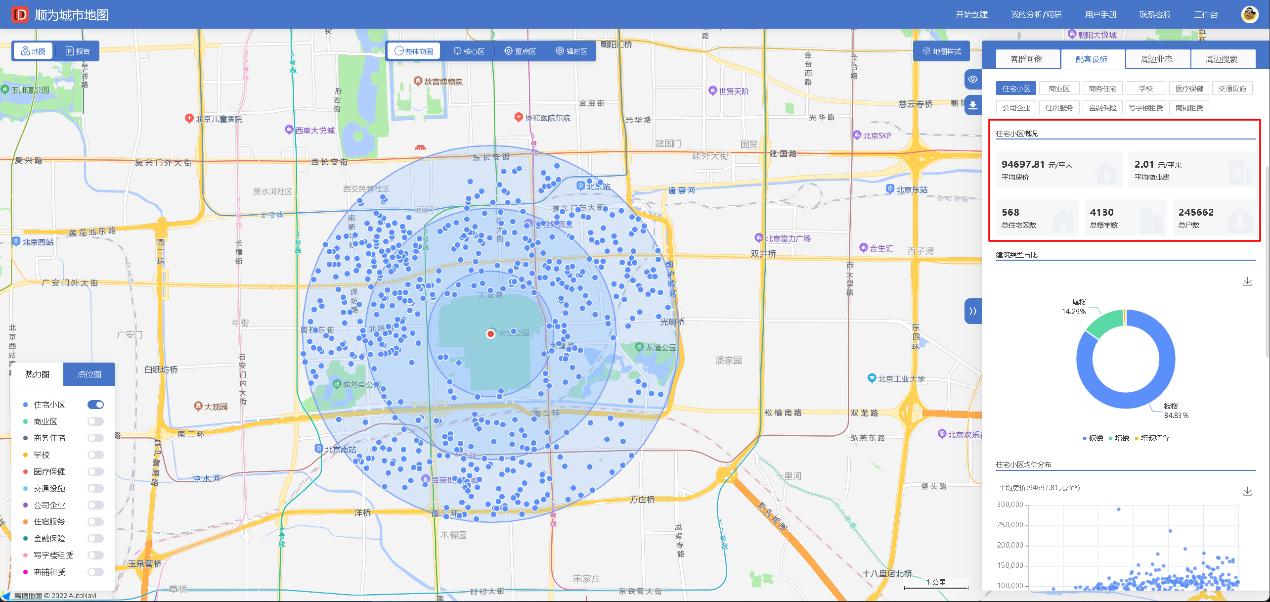Click 玉渊潭公园 poi icon
Image resolution: width=1270 pixels, height=602 pixels.
(4, 90)
